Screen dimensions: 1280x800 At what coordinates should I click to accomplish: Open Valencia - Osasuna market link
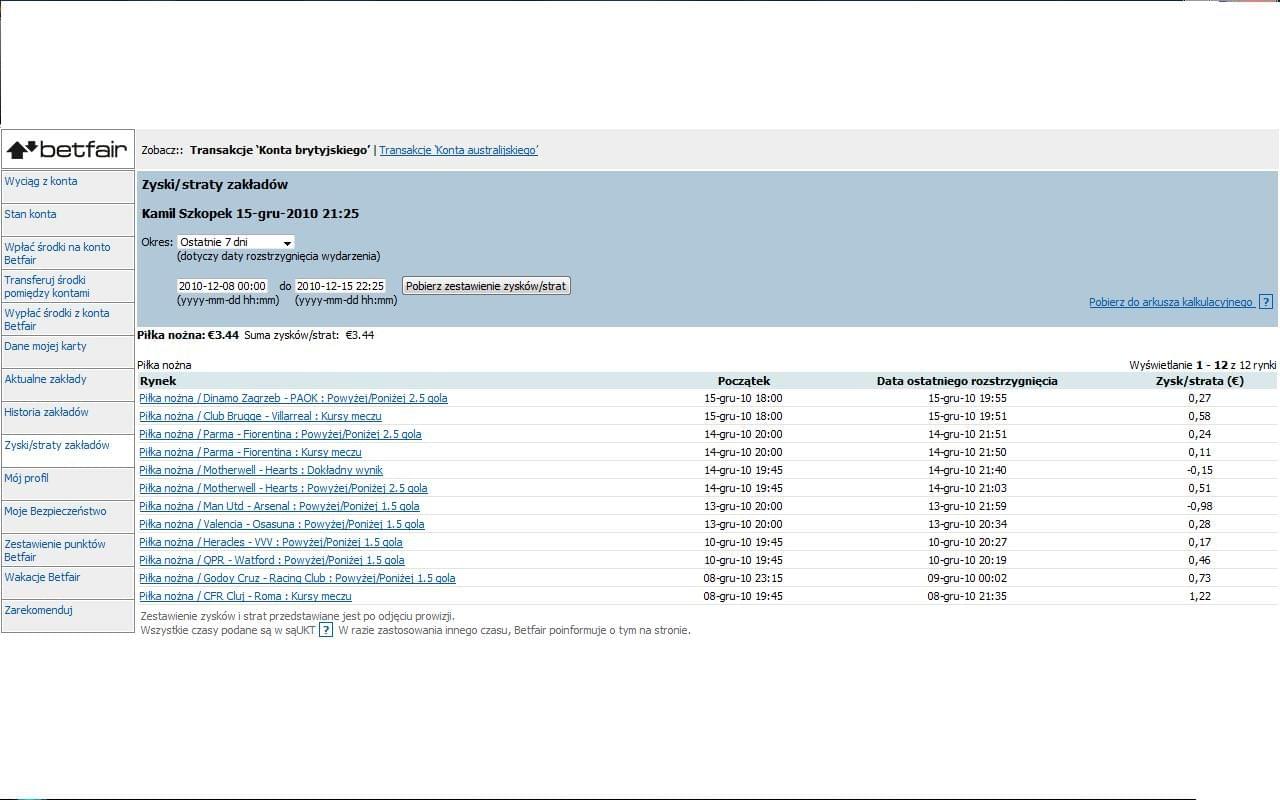coord(282,524)
